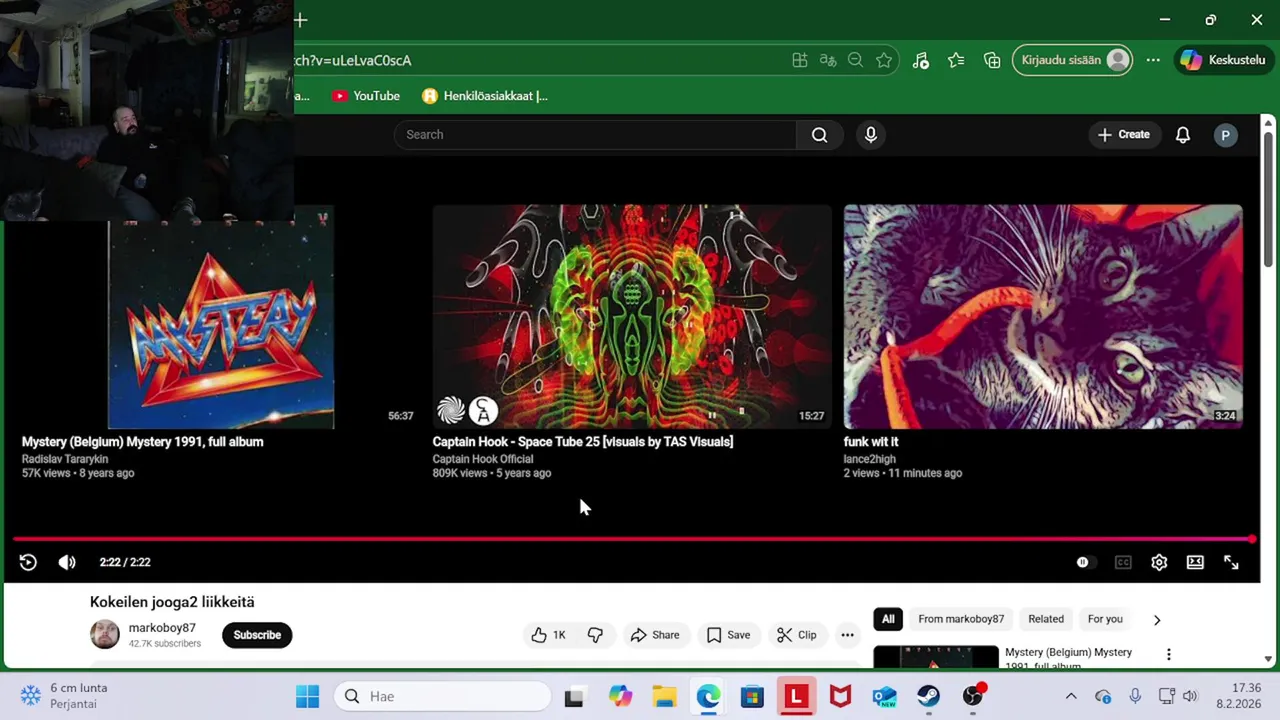Toggle subtitles CC button
Image resolution: width=1280 pixels, height=720 pixels.
pos(1123,562)
